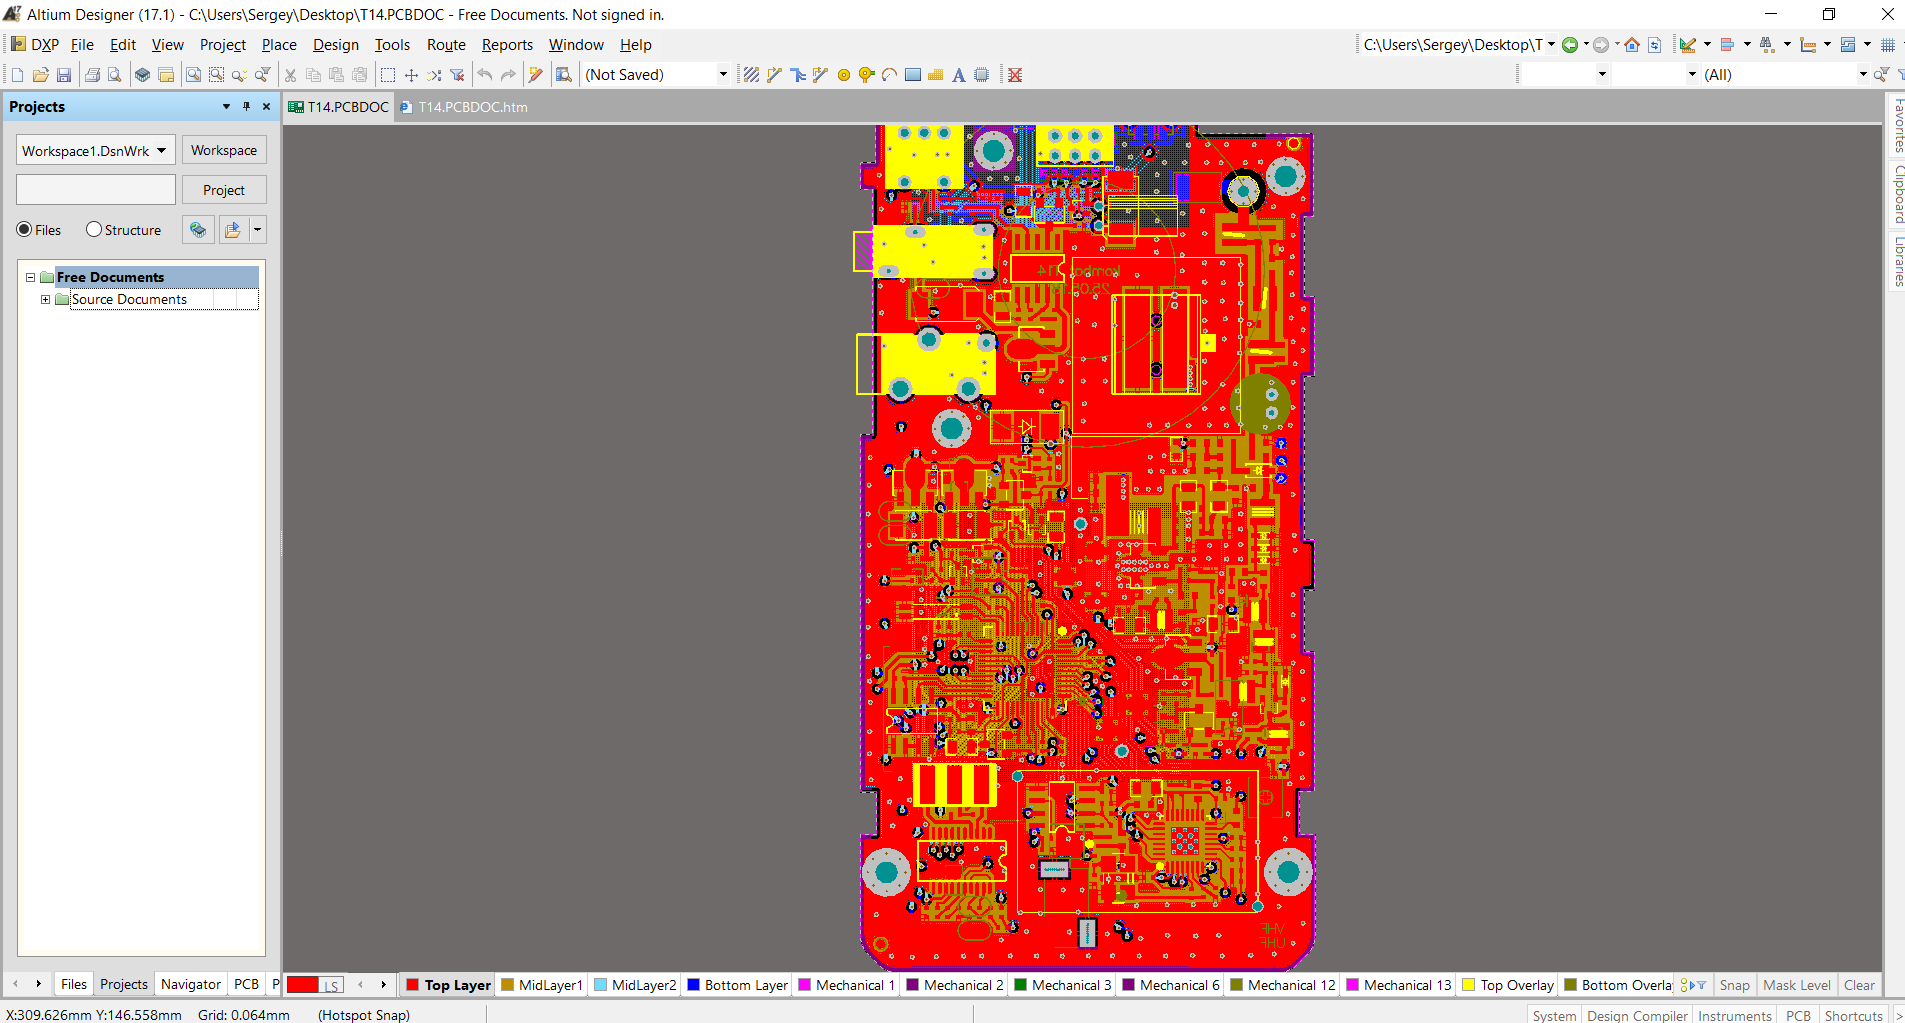Click the Undo arrow icon
The image size is (1905, 1023).
click(485, 75)
